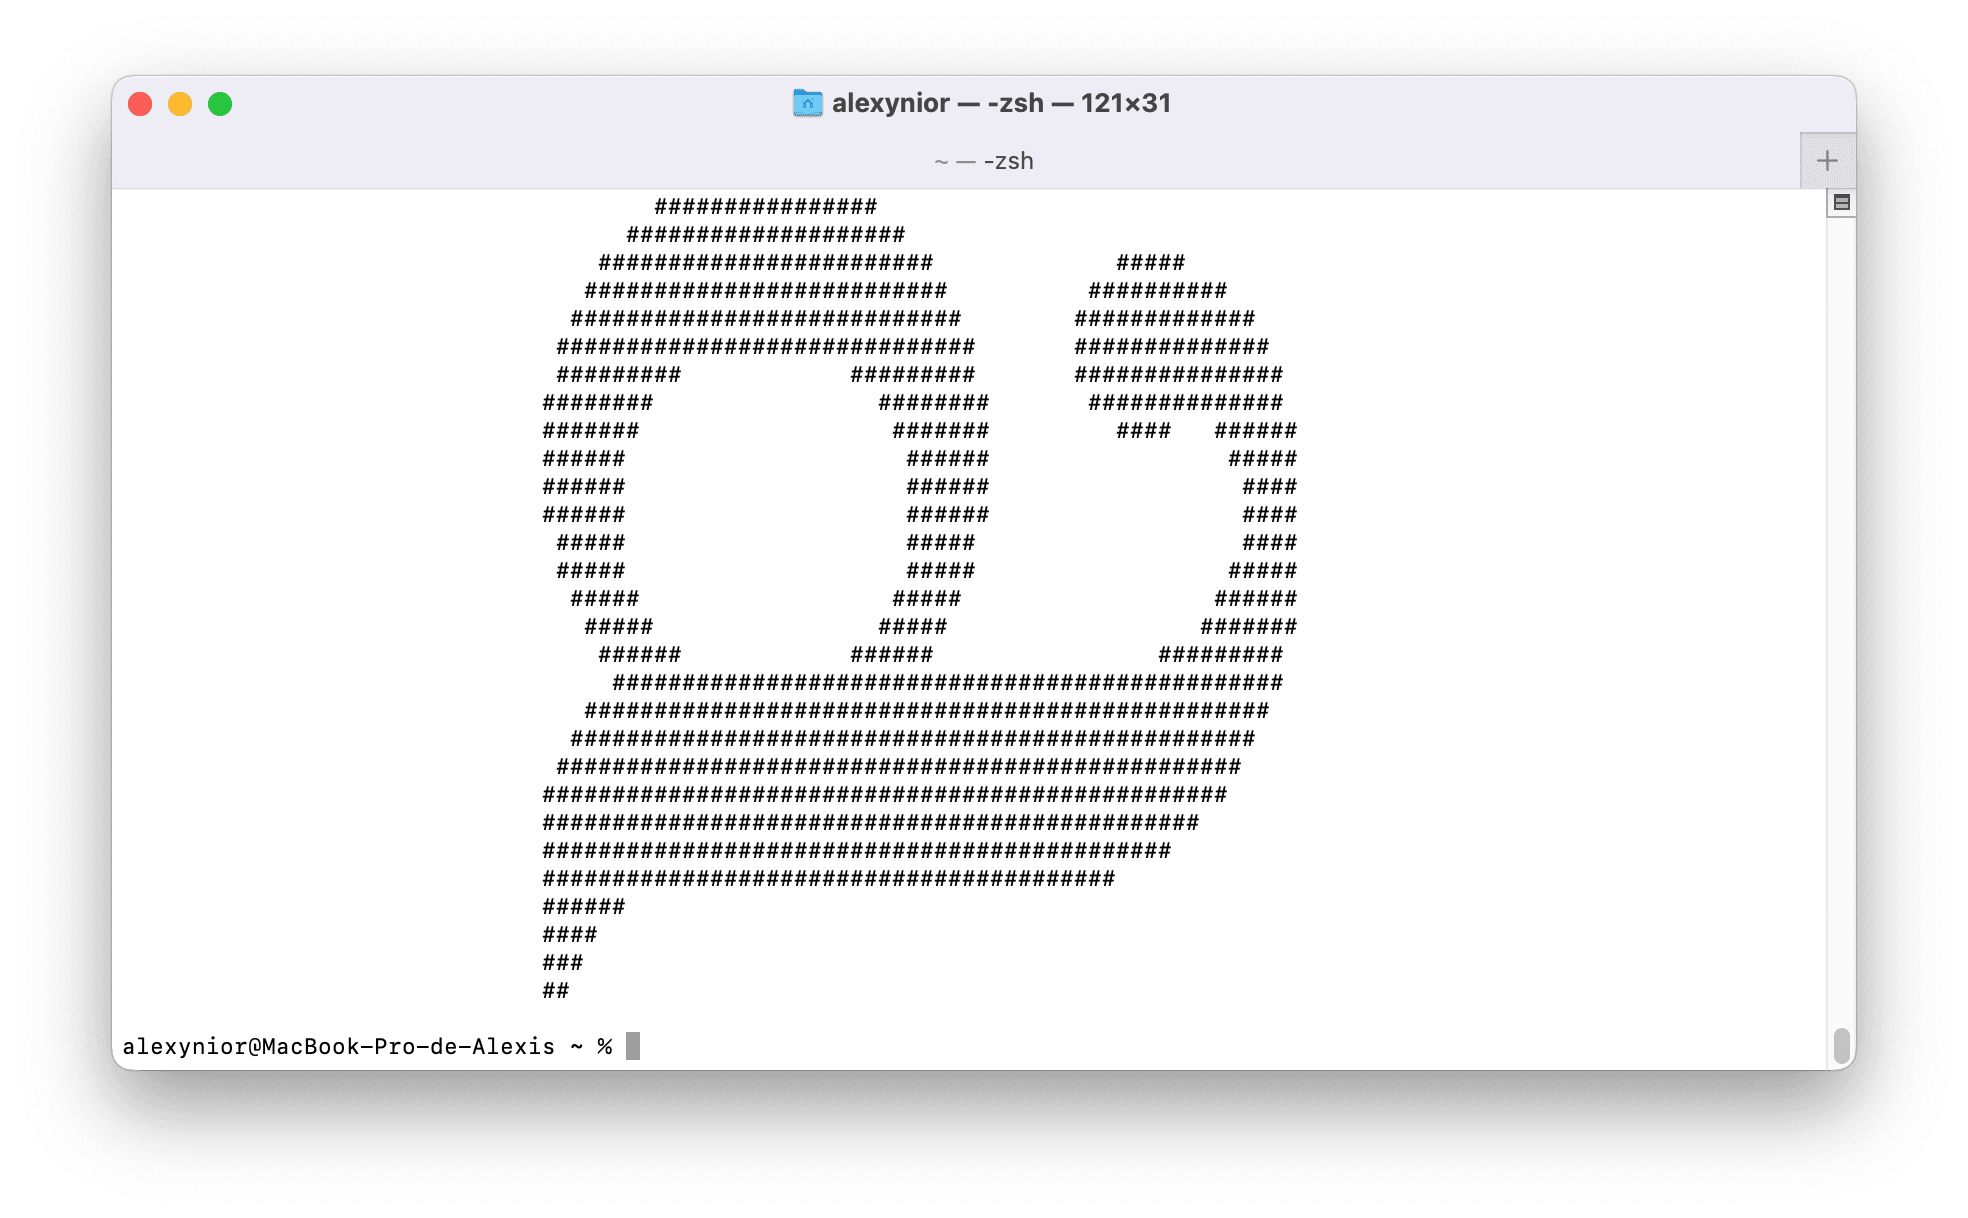The width and height of the screenshot is (1968, 1218).
Task: Click the title alexynior — -zsh — 121×31
Action: coord(1000,102)
